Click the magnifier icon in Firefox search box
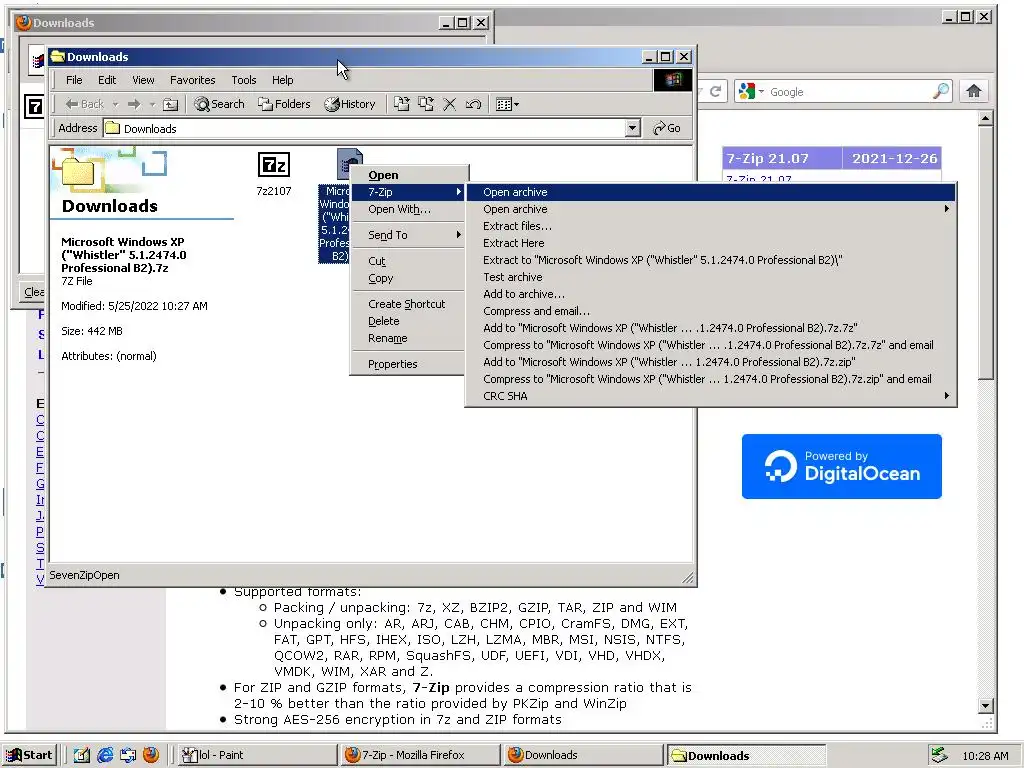The height and width of the screenshot is (768, 1024). (941, 91)
